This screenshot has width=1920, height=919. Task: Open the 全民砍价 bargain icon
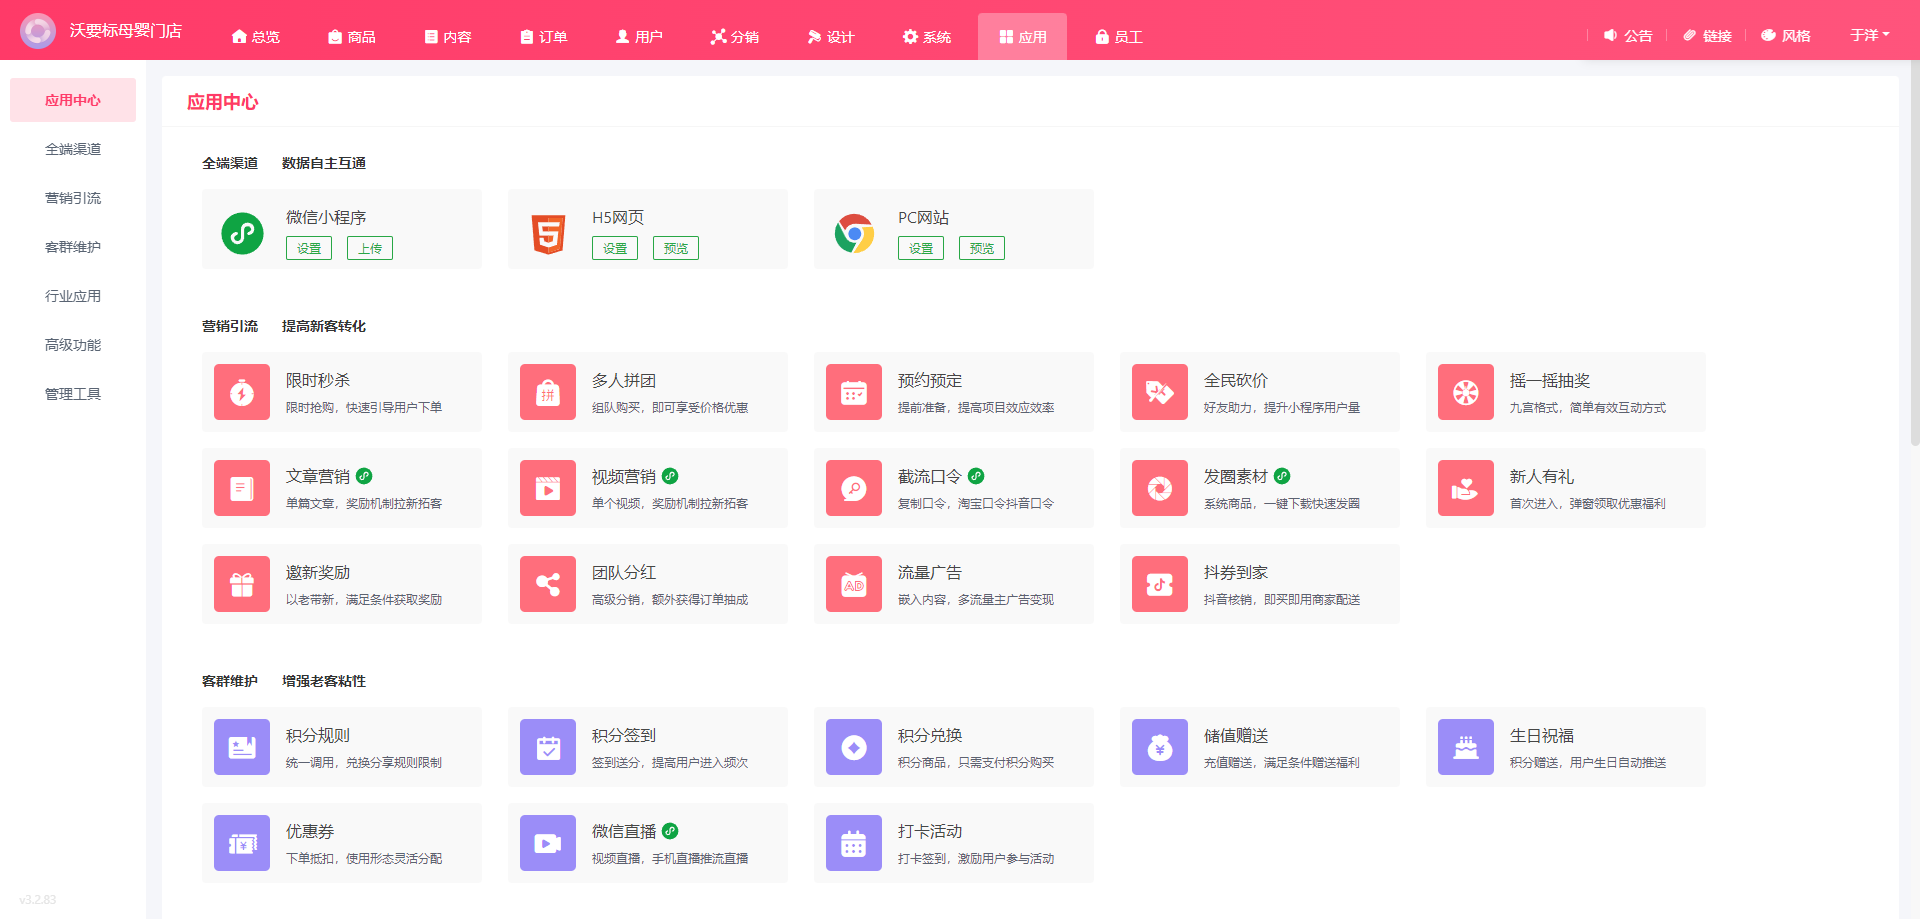click(1160, 392)
